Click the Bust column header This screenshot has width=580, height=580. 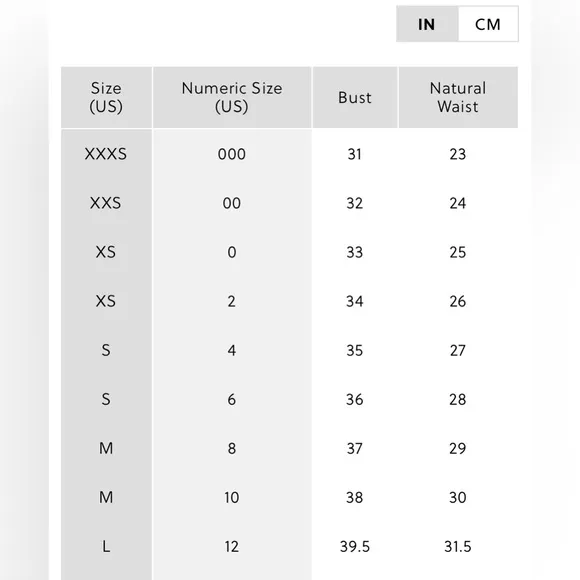(x=355, y=97)
